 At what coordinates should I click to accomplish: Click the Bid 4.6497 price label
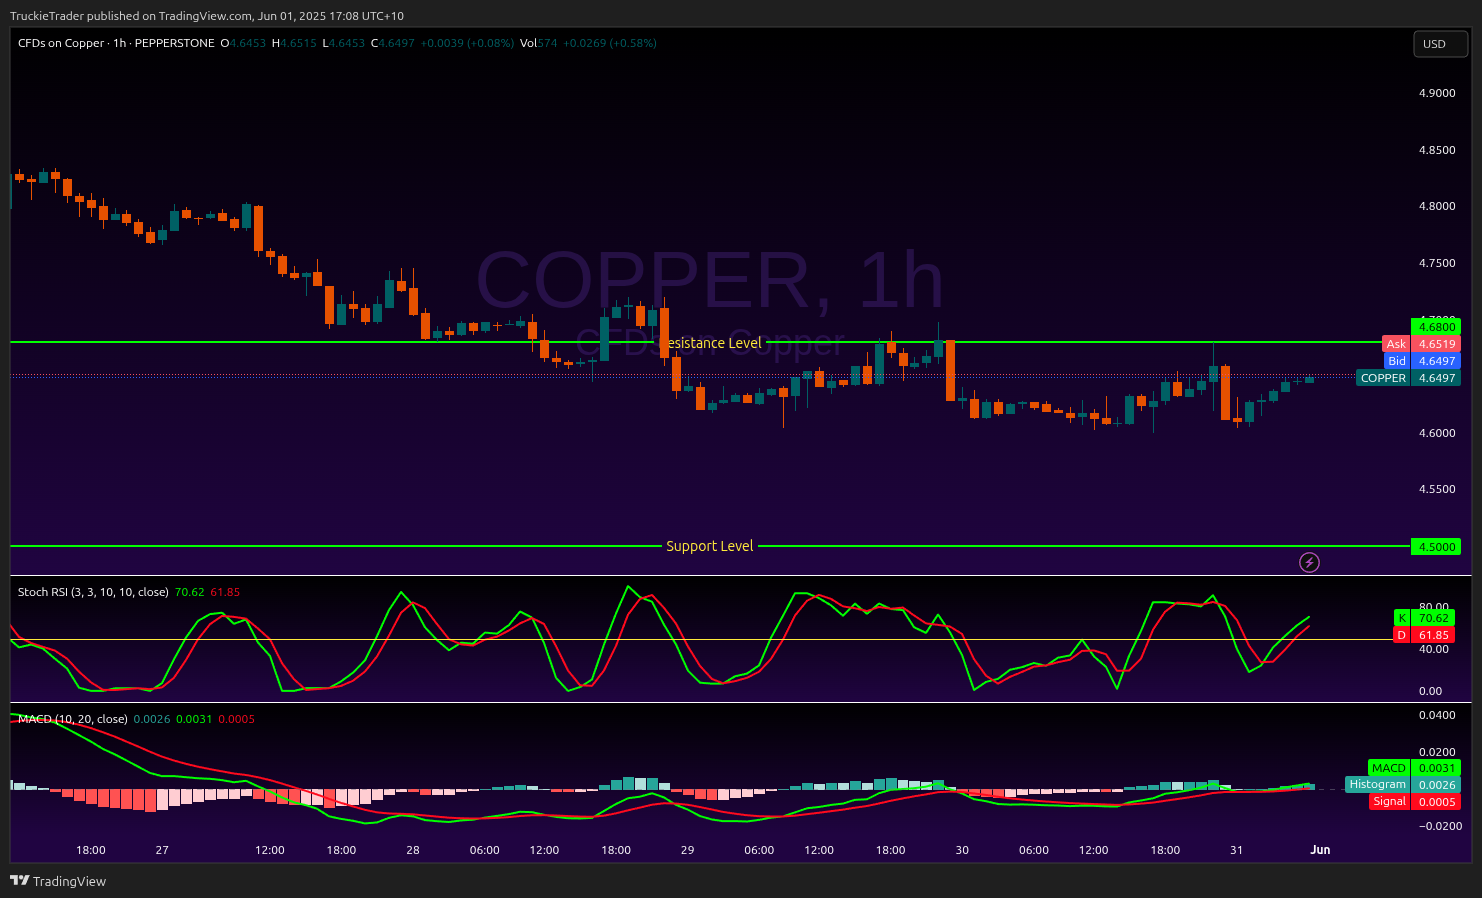point(1422,361)
